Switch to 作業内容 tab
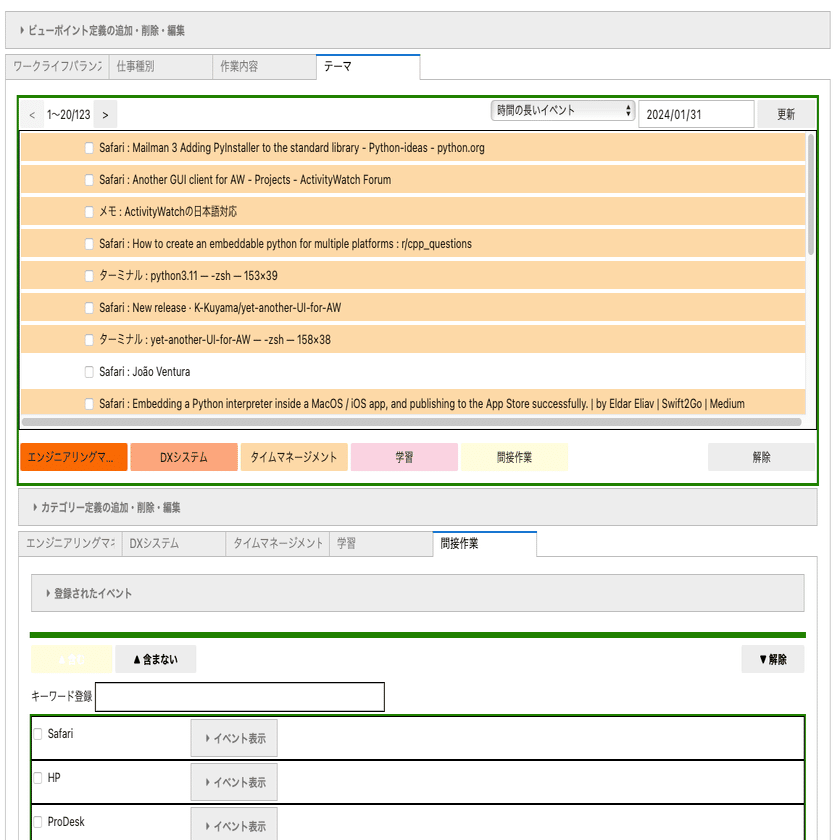Viewport: 840px width, 840px height. (x=264, y=66)
